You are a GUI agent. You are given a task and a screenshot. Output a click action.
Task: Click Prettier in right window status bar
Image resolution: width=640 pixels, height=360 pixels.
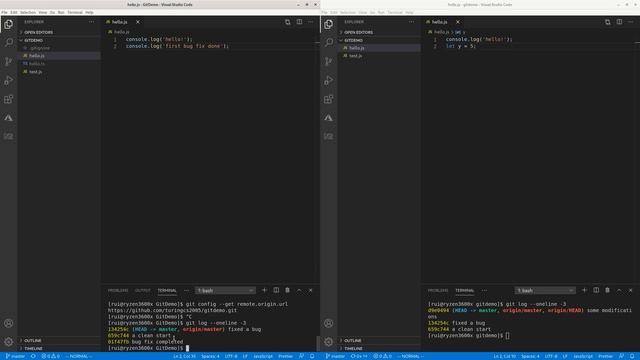point(605,356)
